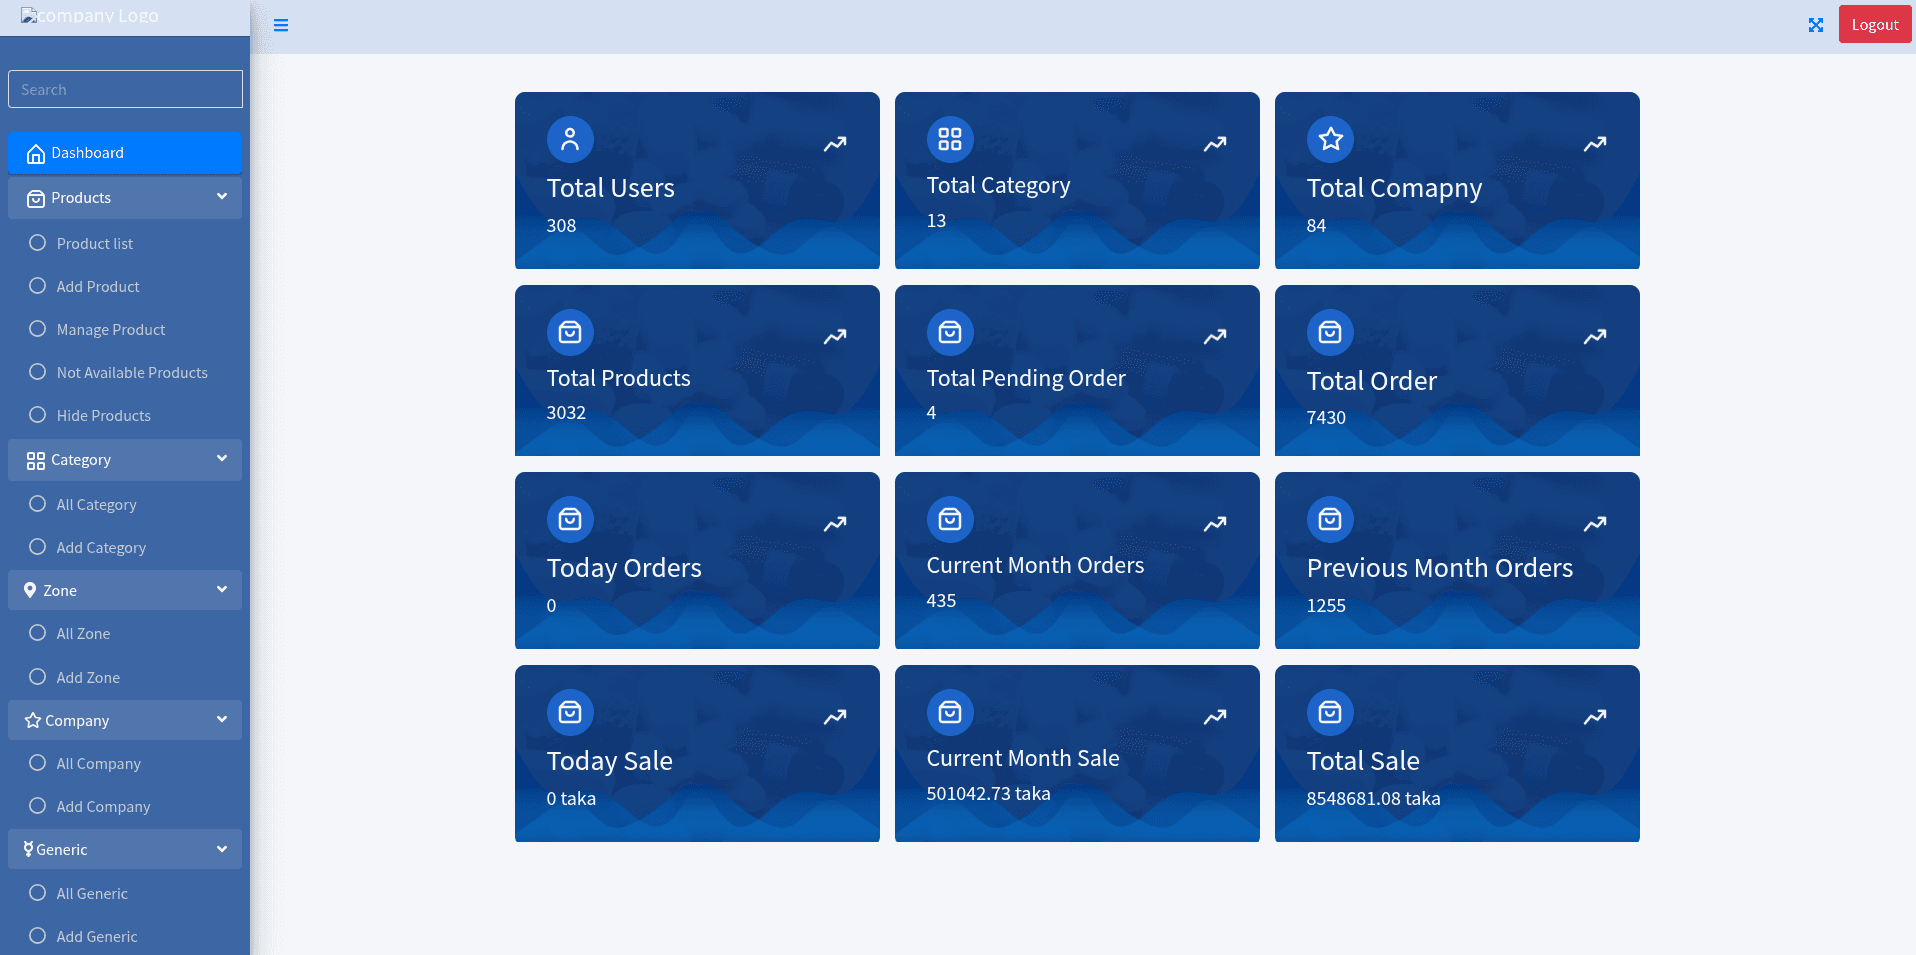1916x955 pixels.
Task: Click the fullscreen expand icon near Logout
Action: [x=1815, y=25]
